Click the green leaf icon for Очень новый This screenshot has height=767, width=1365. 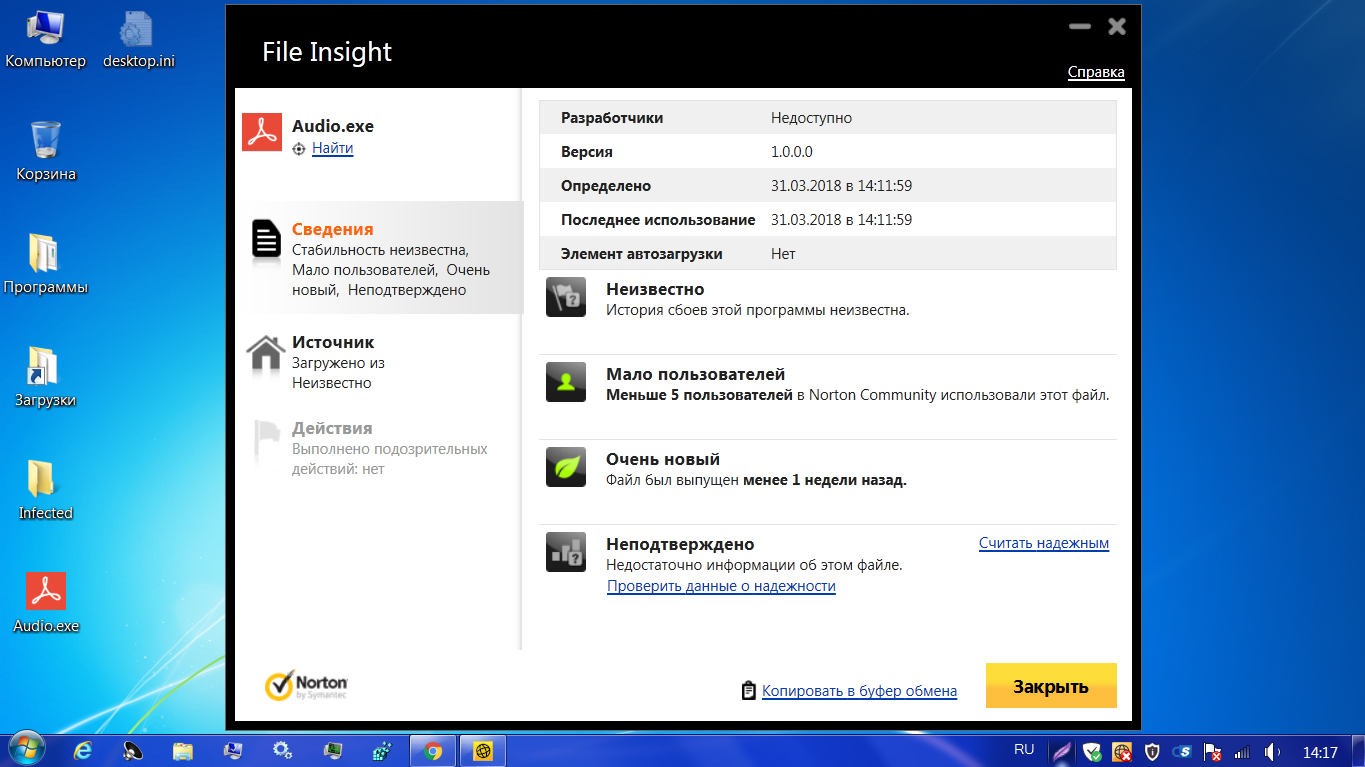coord(566,468)
